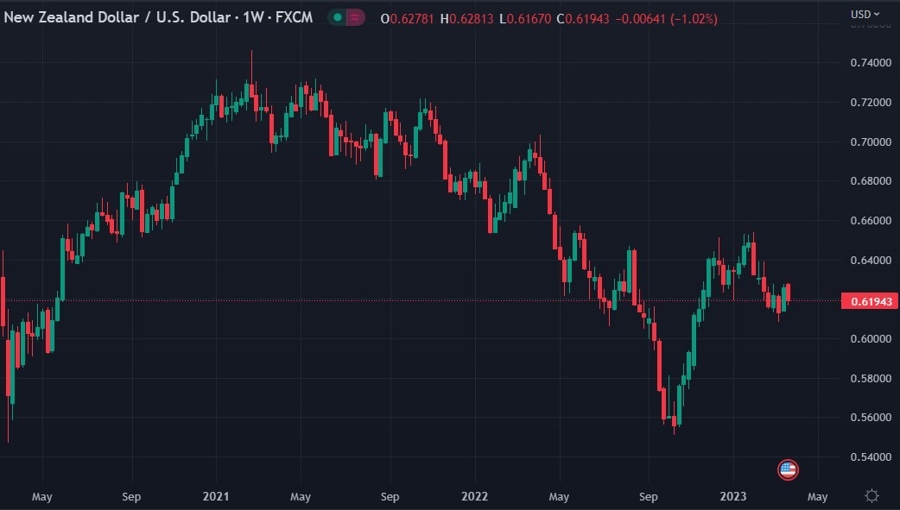Screen dimensions: 900x510
Task: Click the Sep label just before 2021
Action: [x=131, y=496]
